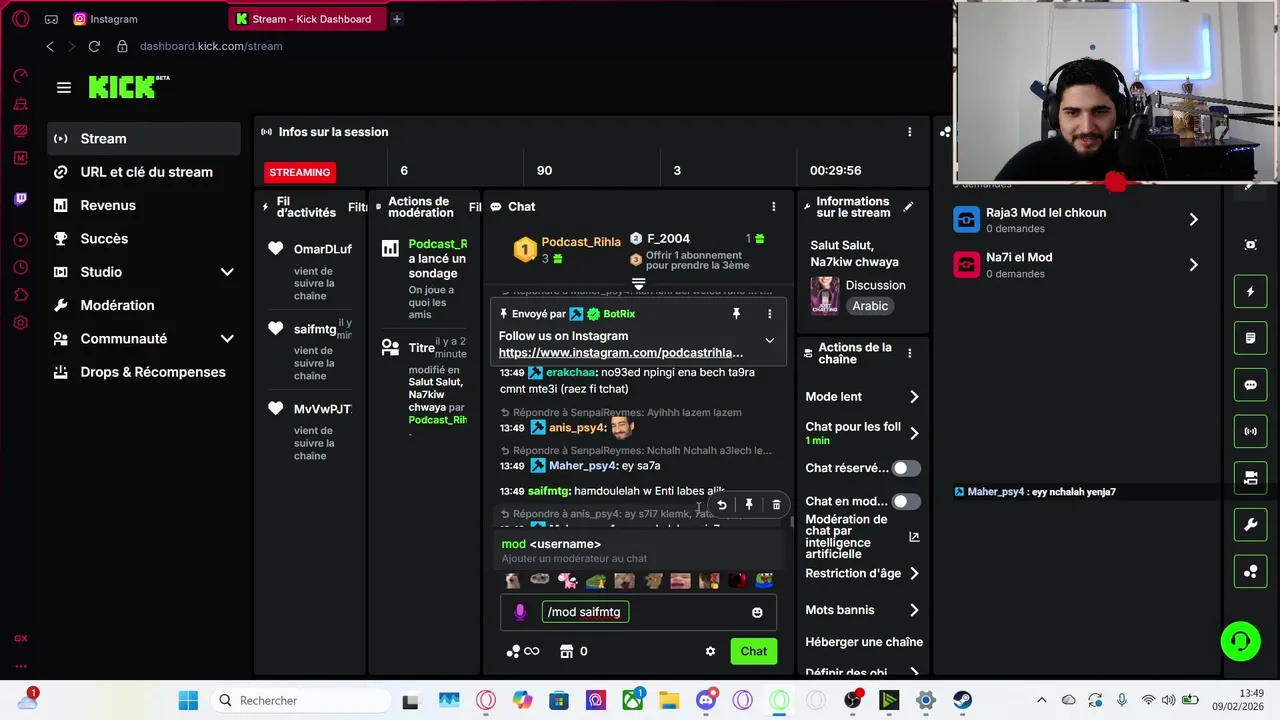Click the green support headset button

click(1240, 641)
